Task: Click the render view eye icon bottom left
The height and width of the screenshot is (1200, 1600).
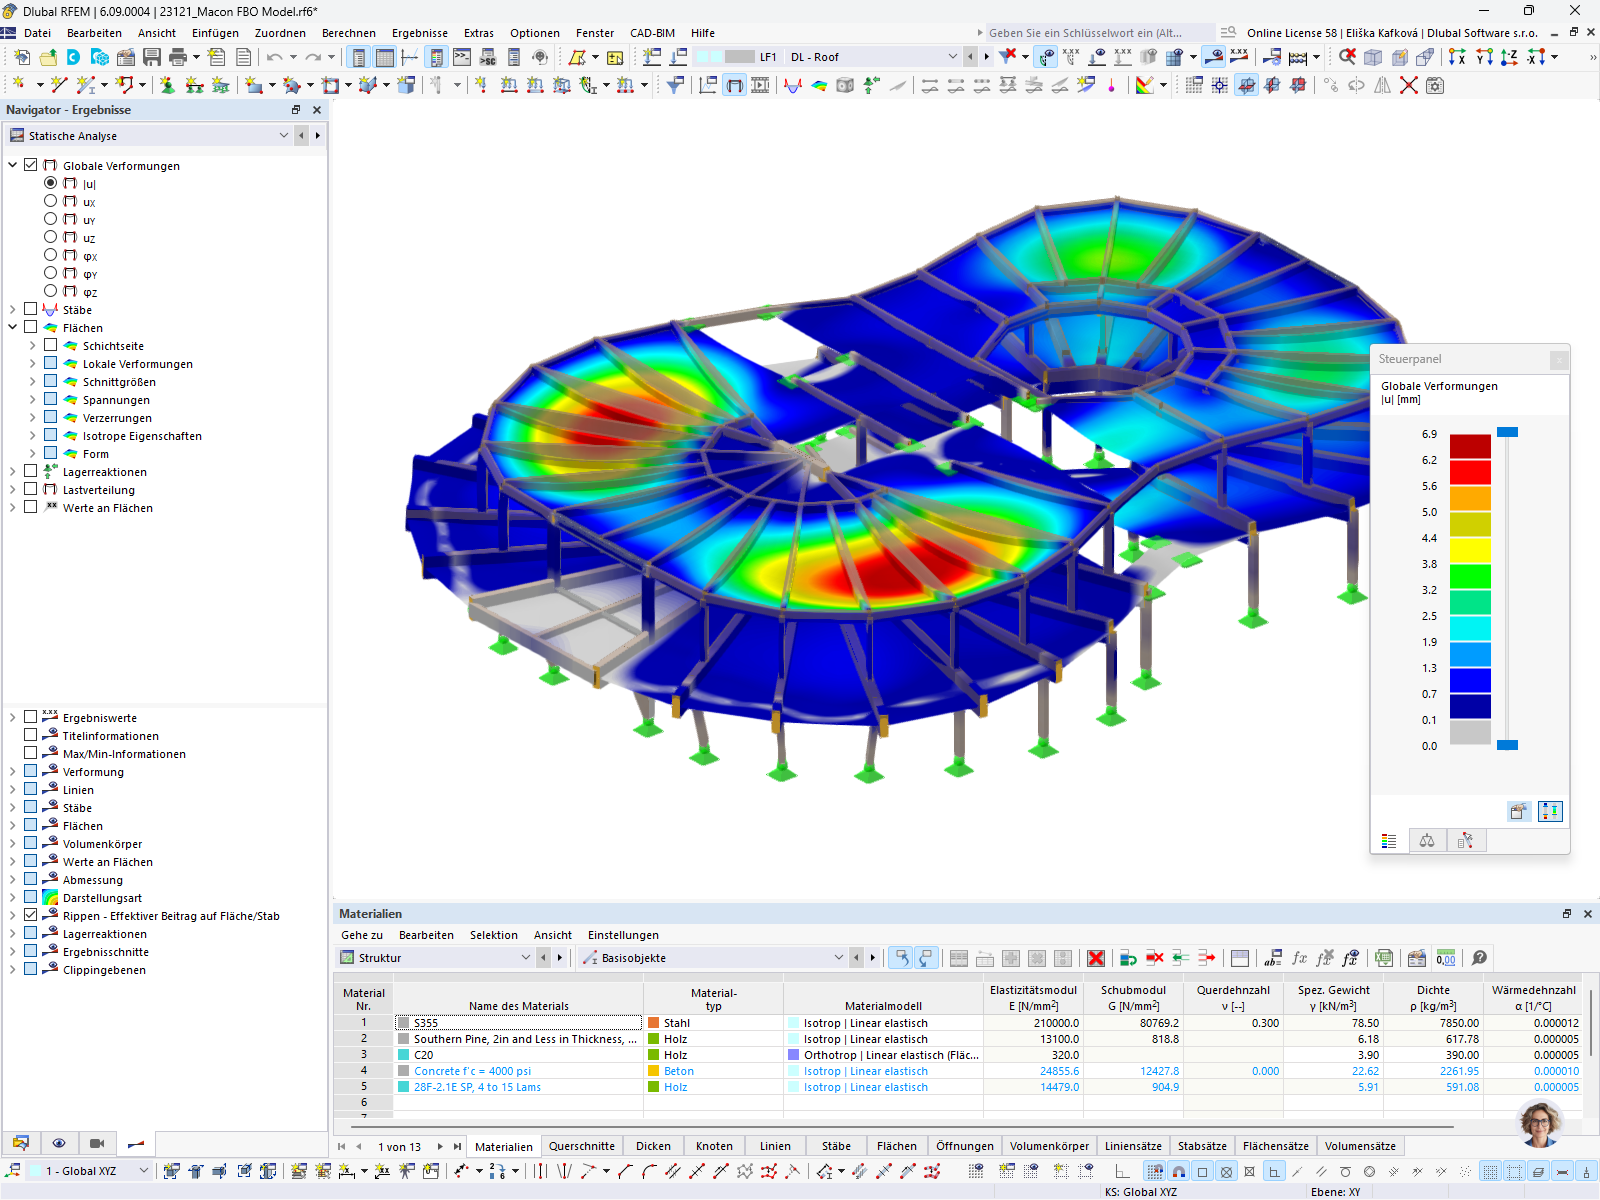Action: pos(59,1143)
